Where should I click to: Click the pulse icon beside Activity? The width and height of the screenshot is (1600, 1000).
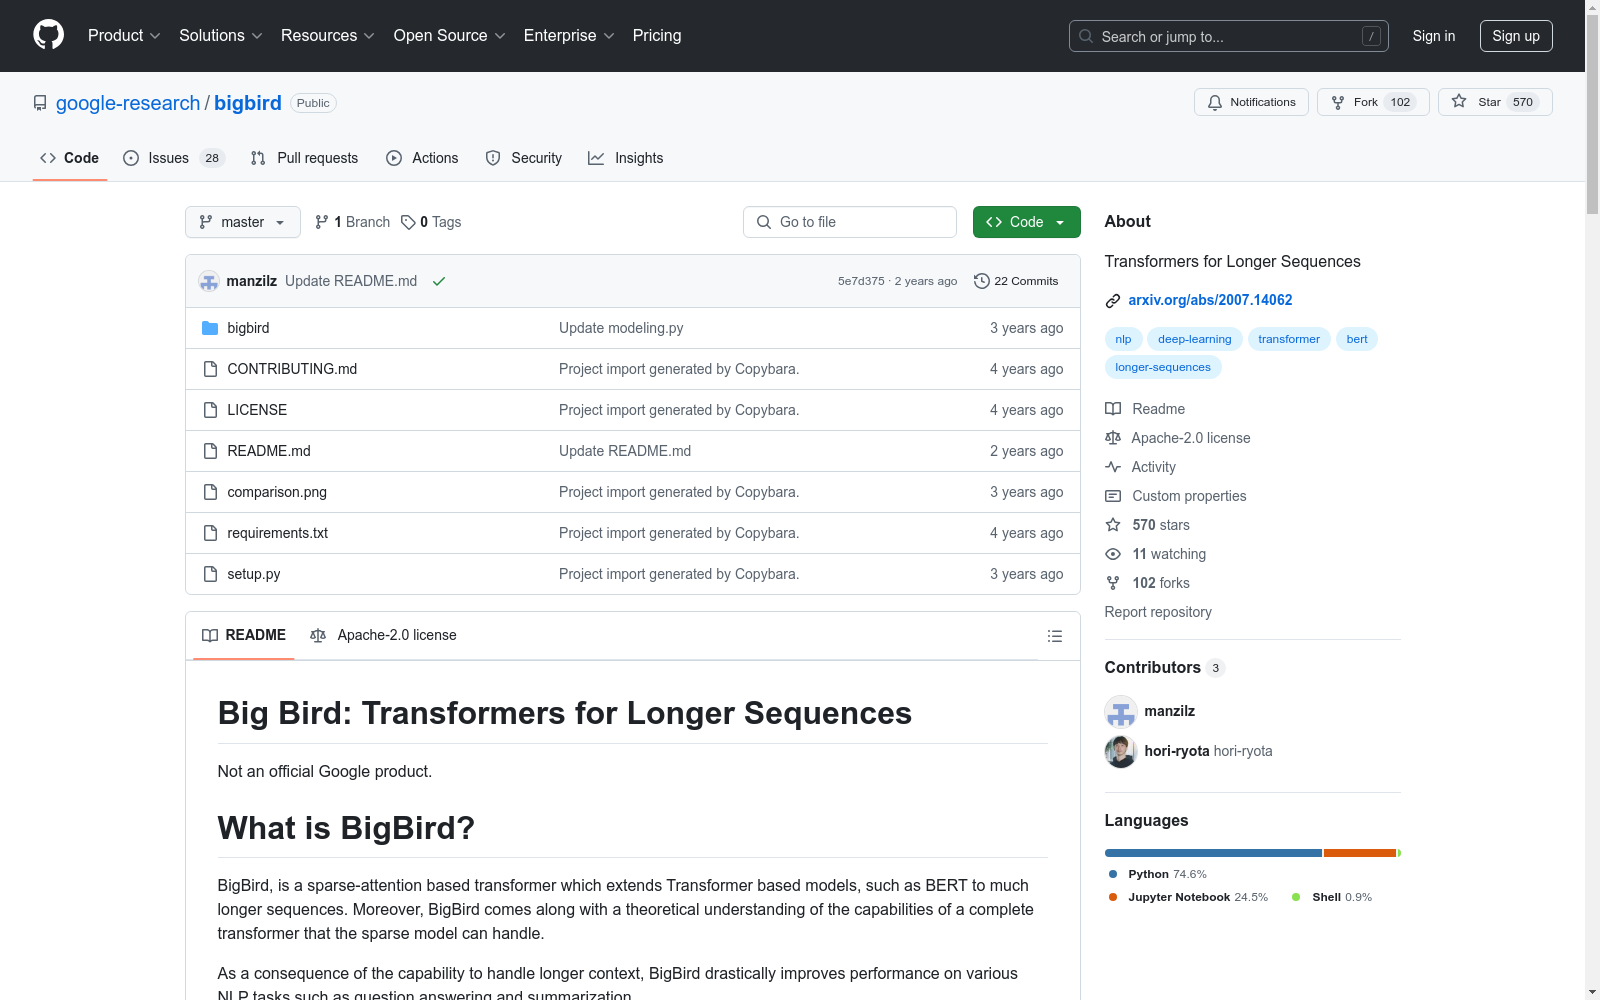pyautogui.click(x=1113, y=467)
